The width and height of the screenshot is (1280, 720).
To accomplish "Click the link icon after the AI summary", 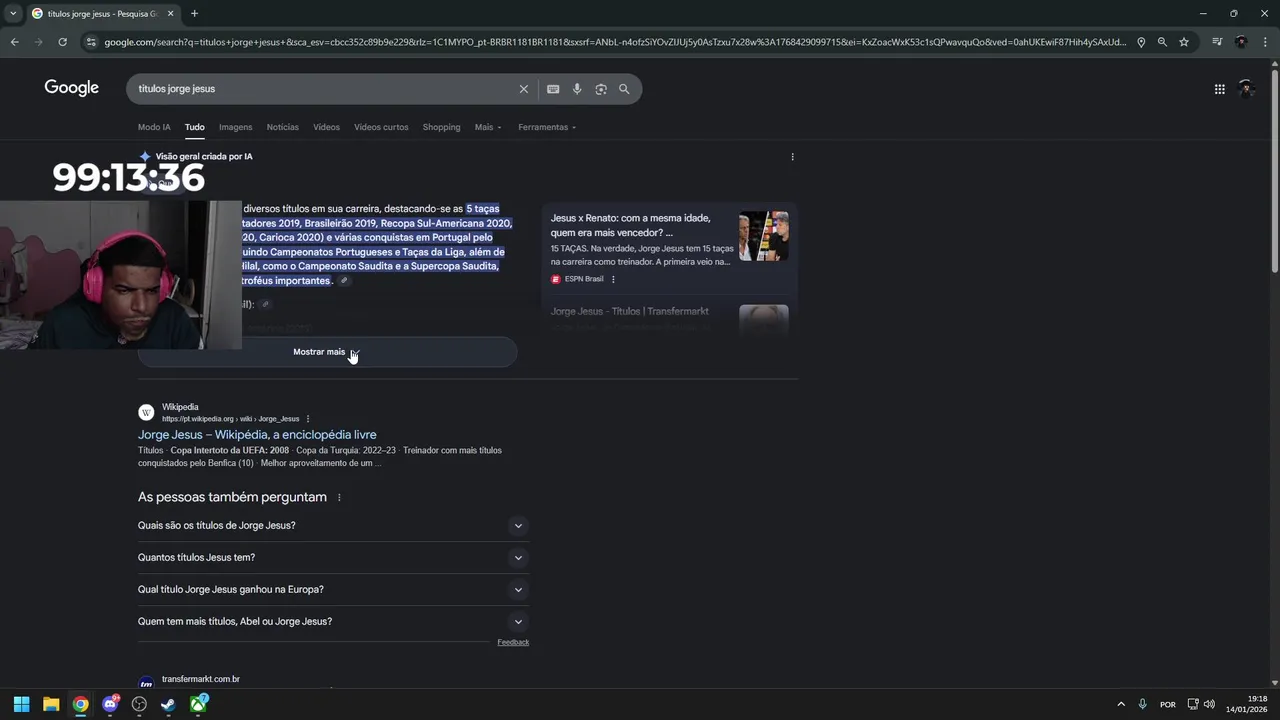I will pos(344,281).
